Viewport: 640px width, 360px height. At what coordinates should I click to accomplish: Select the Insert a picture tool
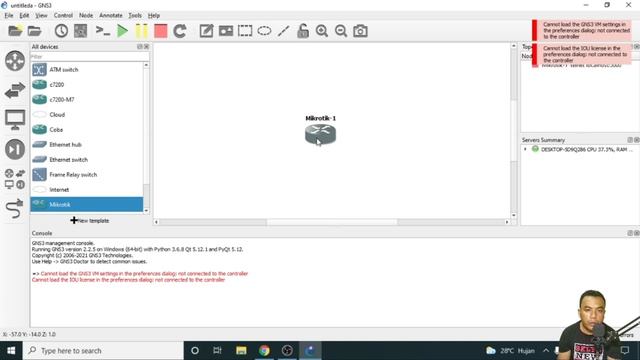(x=226, y=31)
